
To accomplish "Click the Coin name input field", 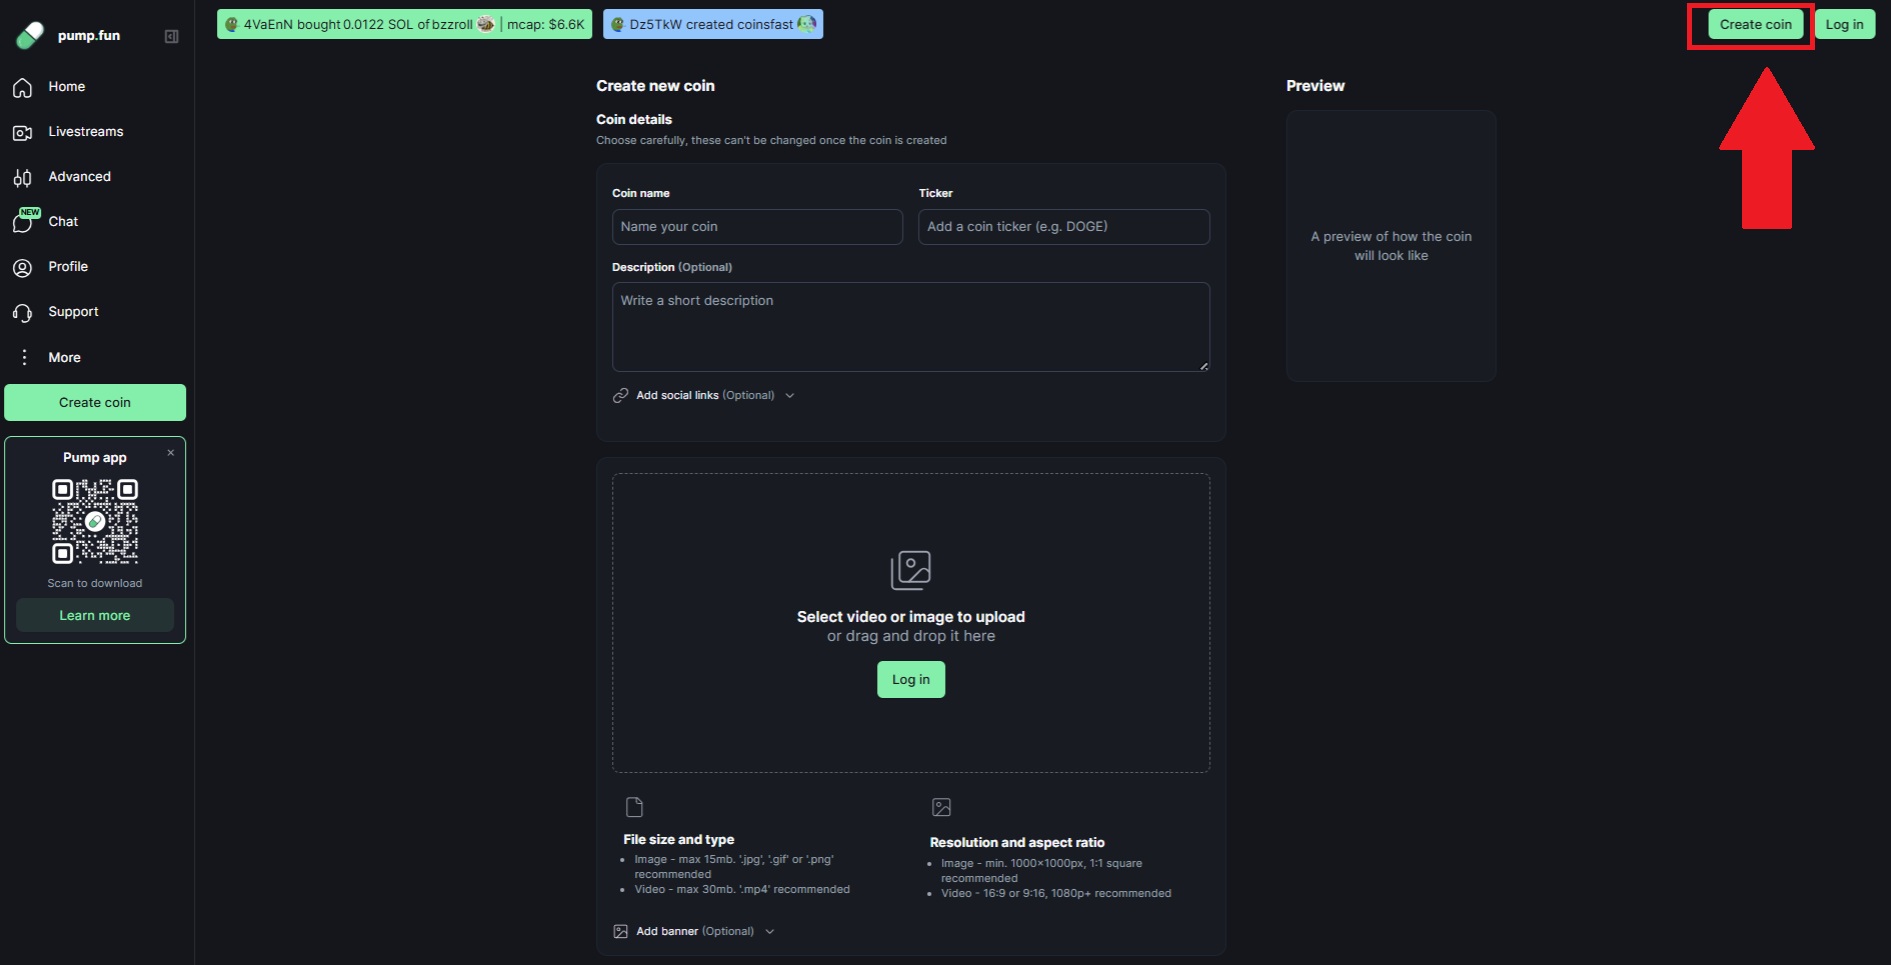I will point(757,227).
